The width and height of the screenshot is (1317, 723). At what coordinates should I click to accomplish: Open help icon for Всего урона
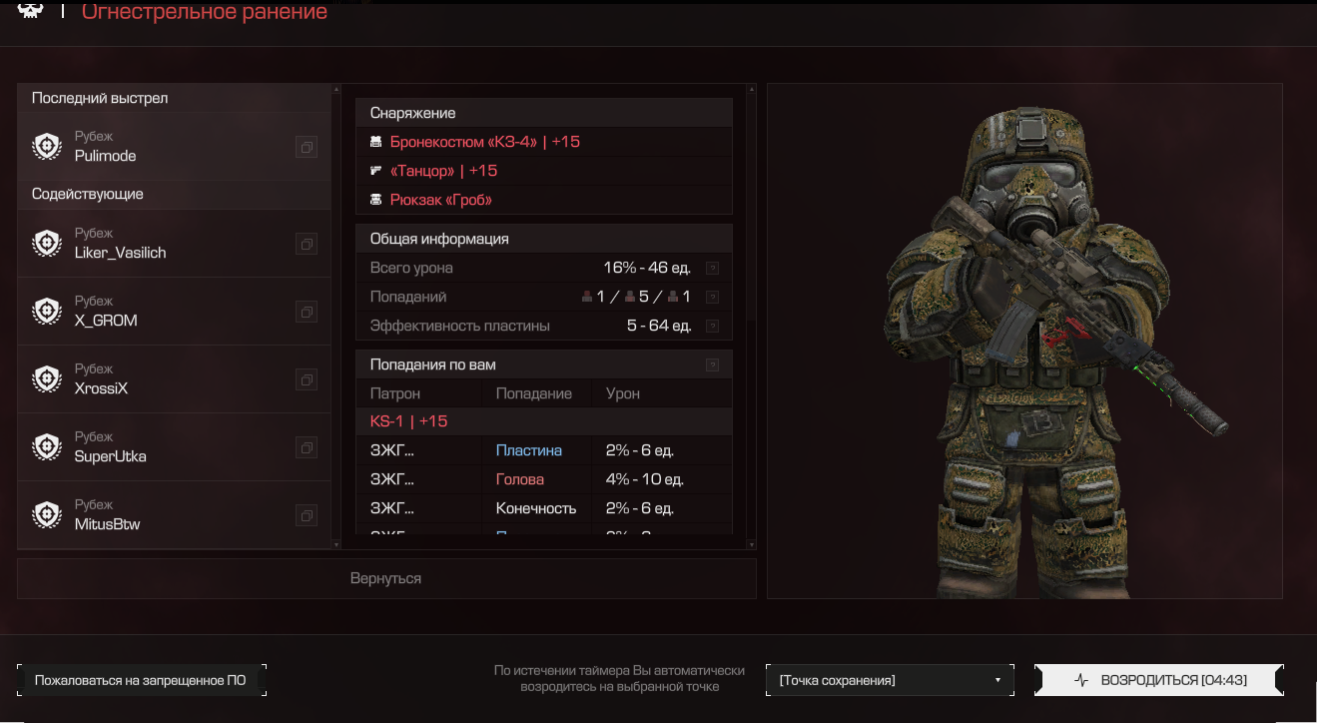pos(712,268)
